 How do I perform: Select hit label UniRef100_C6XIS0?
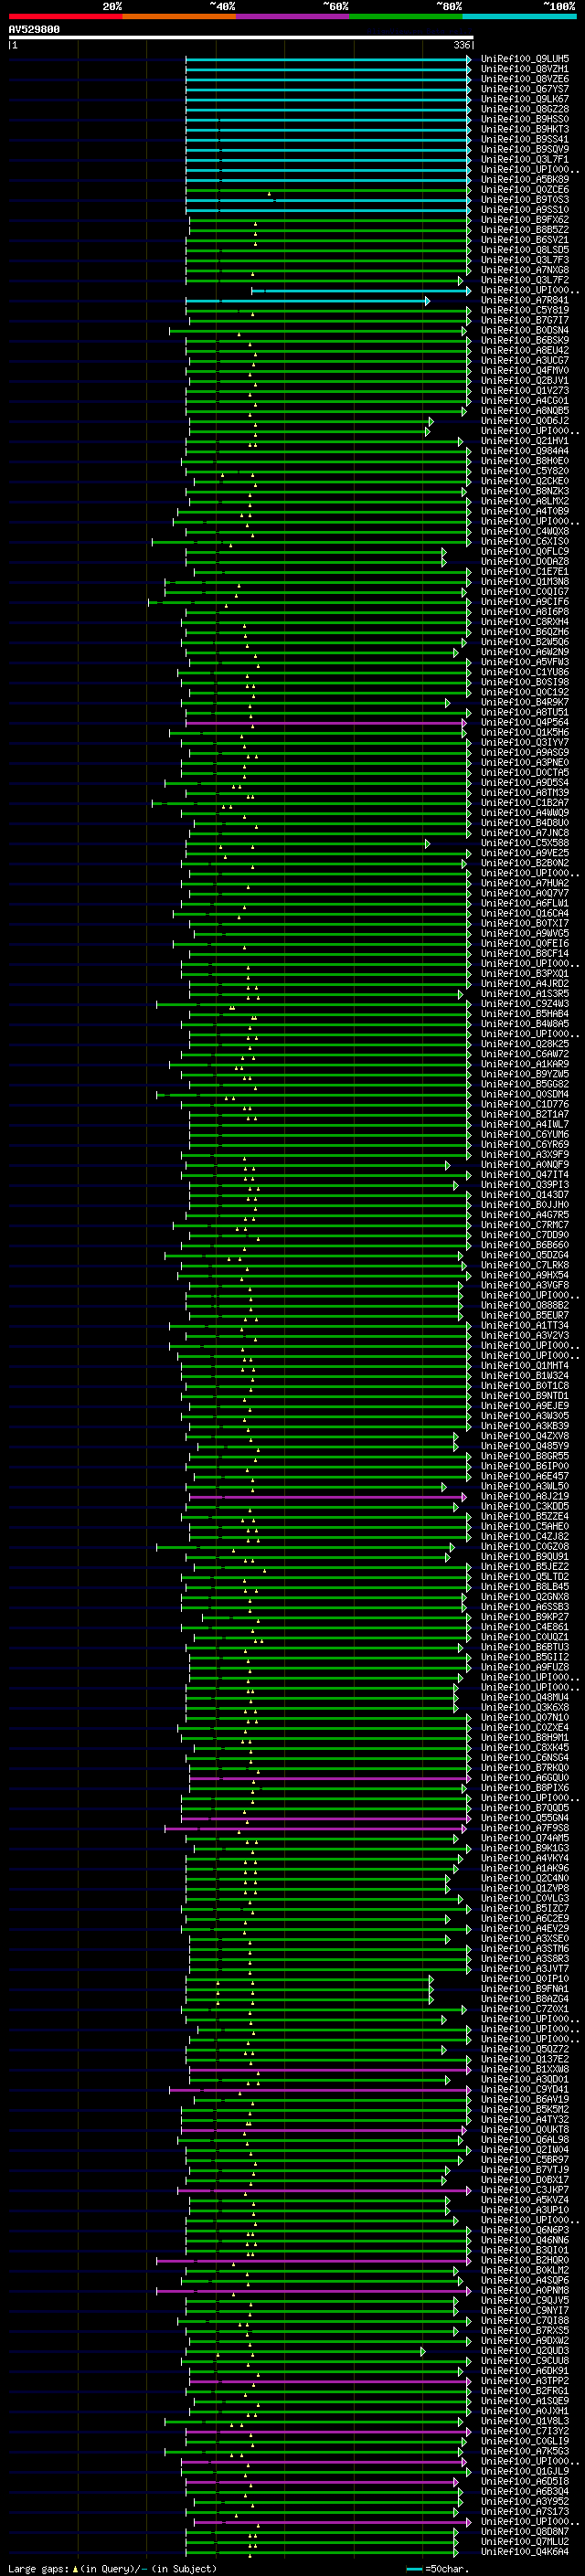[525, 541]
